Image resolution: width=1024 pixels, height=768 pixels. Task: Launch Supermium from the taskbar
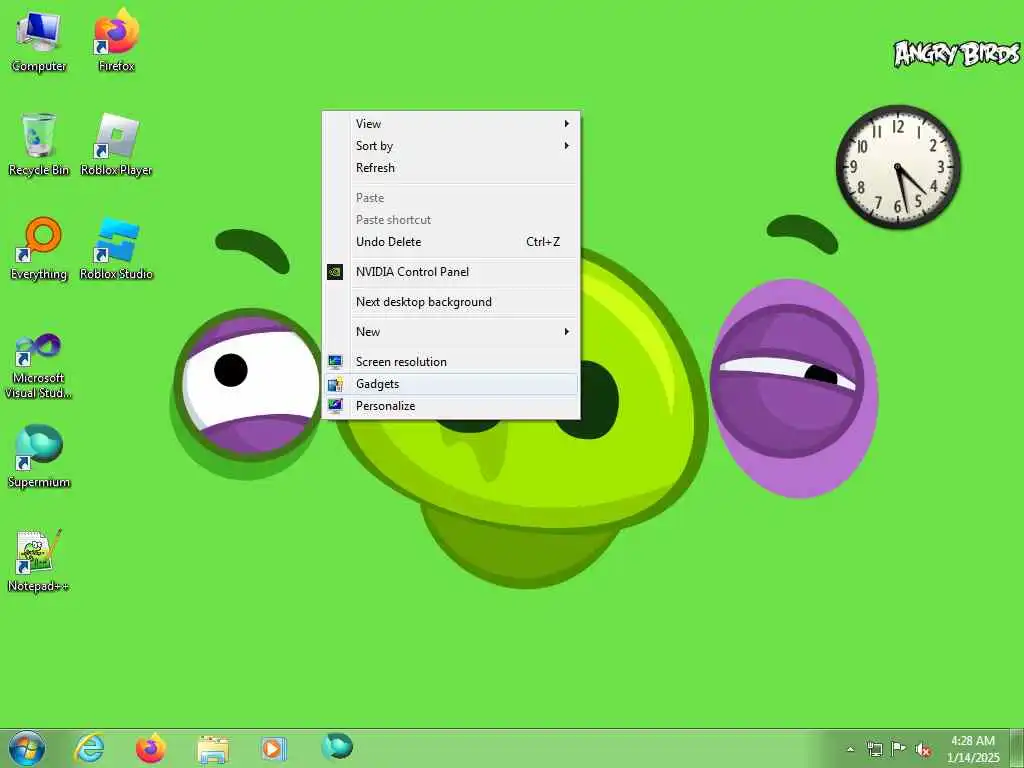337,746
